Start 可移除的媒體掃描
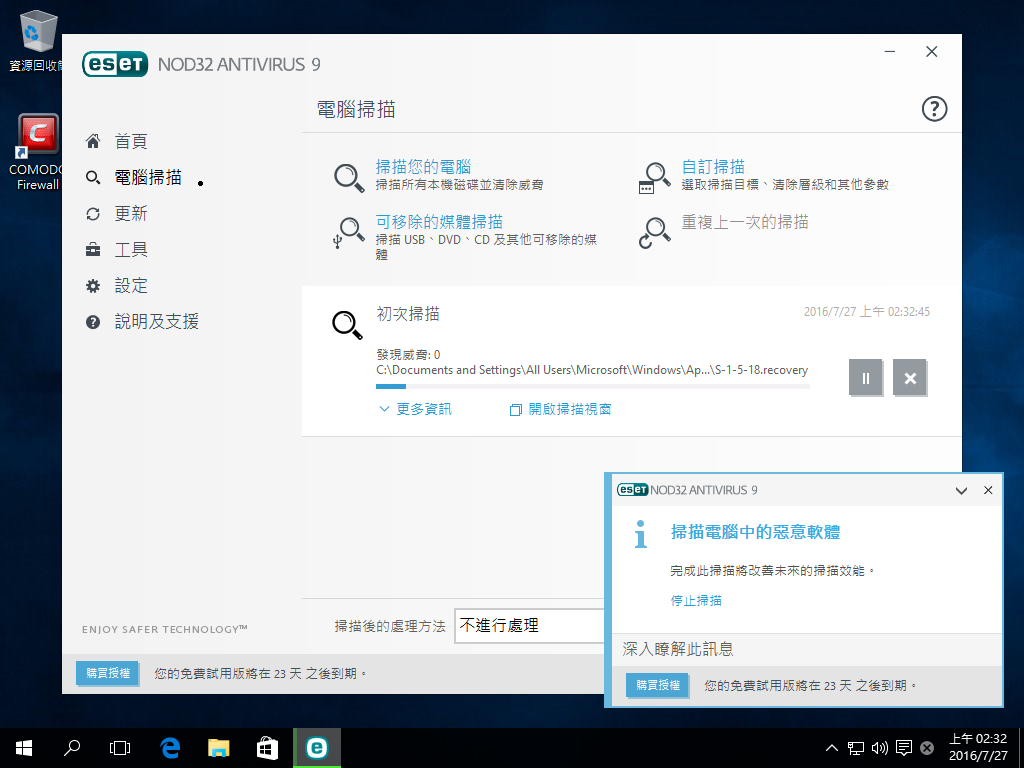The height and width of the screenshot is (768, 1024). click(x=439, y=222)
